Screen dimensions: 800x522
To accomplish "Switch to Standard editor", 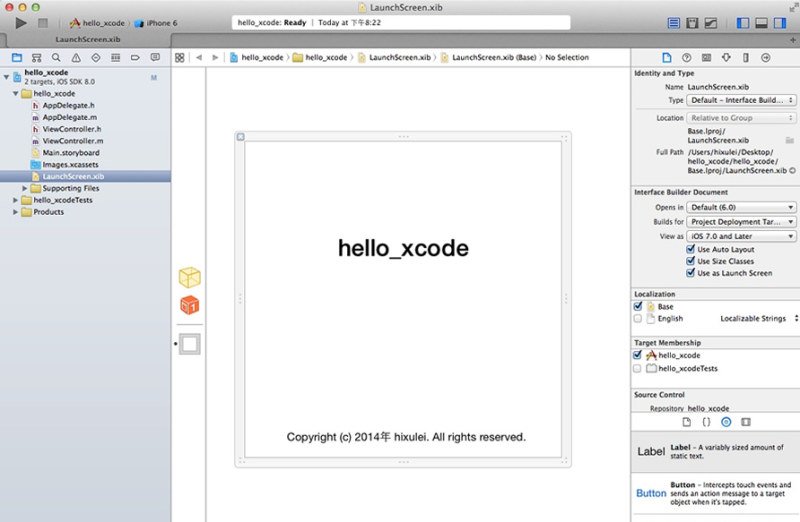I will (x=673, y=23).
